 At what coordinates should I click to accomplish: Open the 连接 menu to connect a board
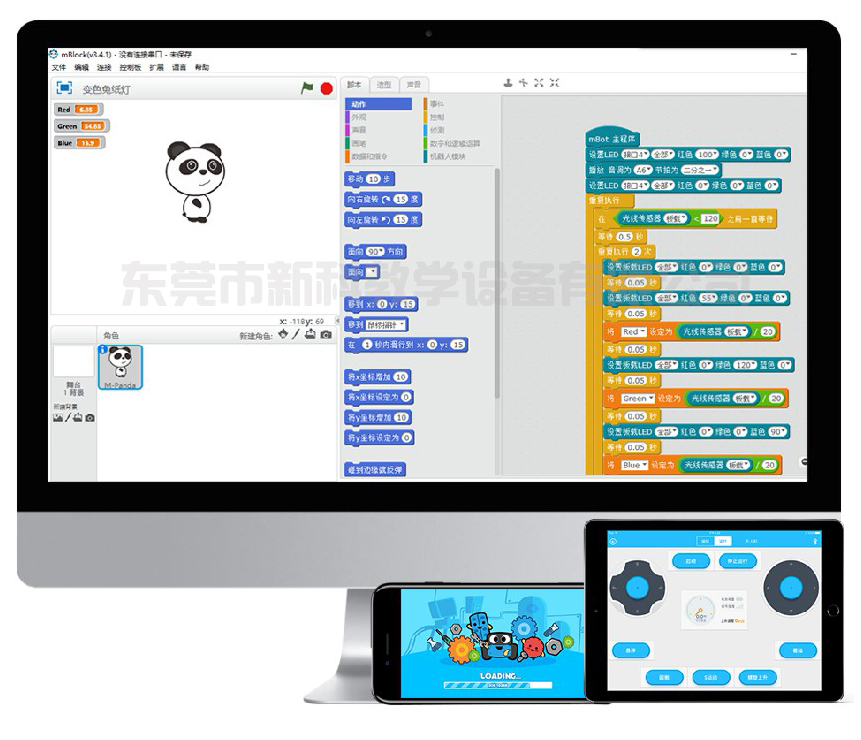point(105,66)
